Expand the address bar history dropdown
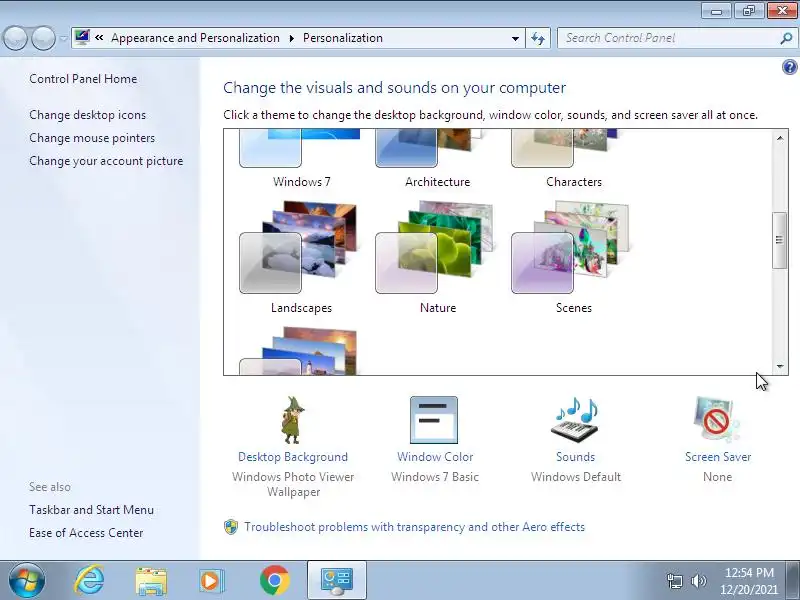This screenshot has height=600, width=800. point(515,39)
